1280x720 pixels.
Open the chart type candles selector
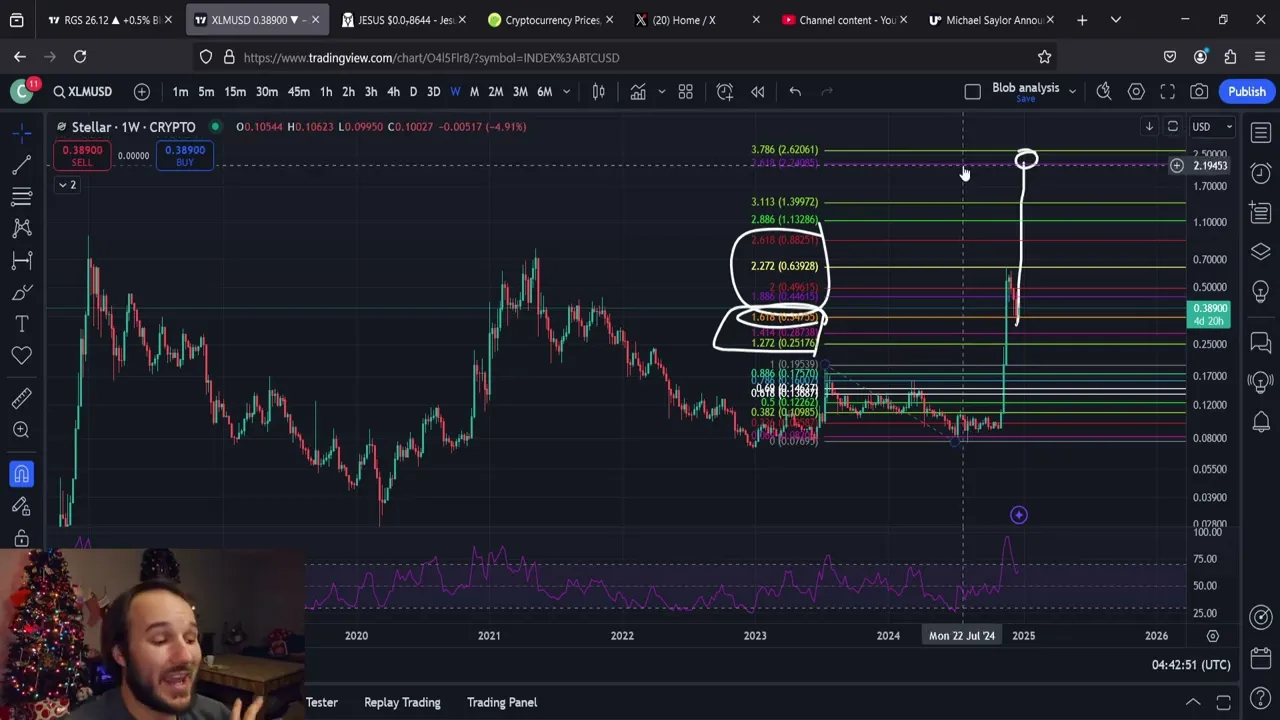(598, 92)
